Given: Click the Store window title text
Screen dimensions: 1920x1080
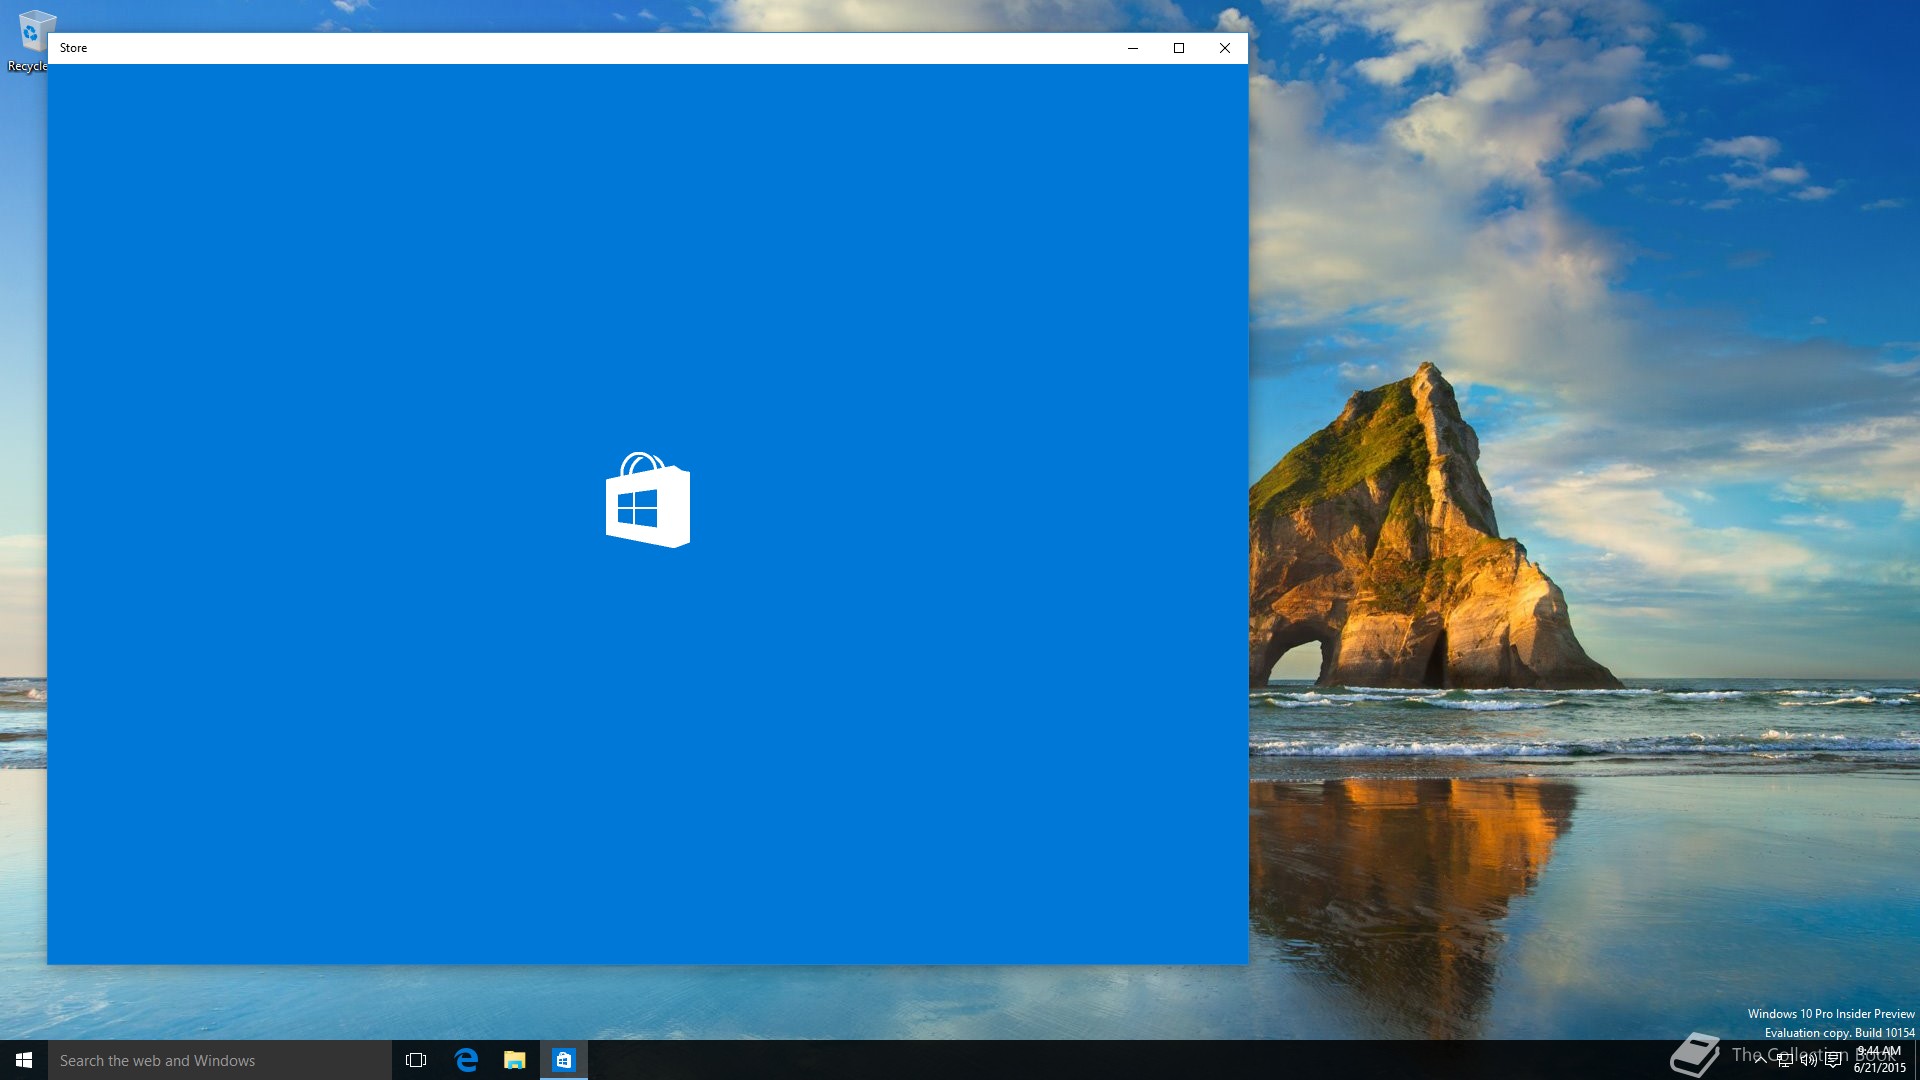Looking at the screenshot, I should point(73,48).
